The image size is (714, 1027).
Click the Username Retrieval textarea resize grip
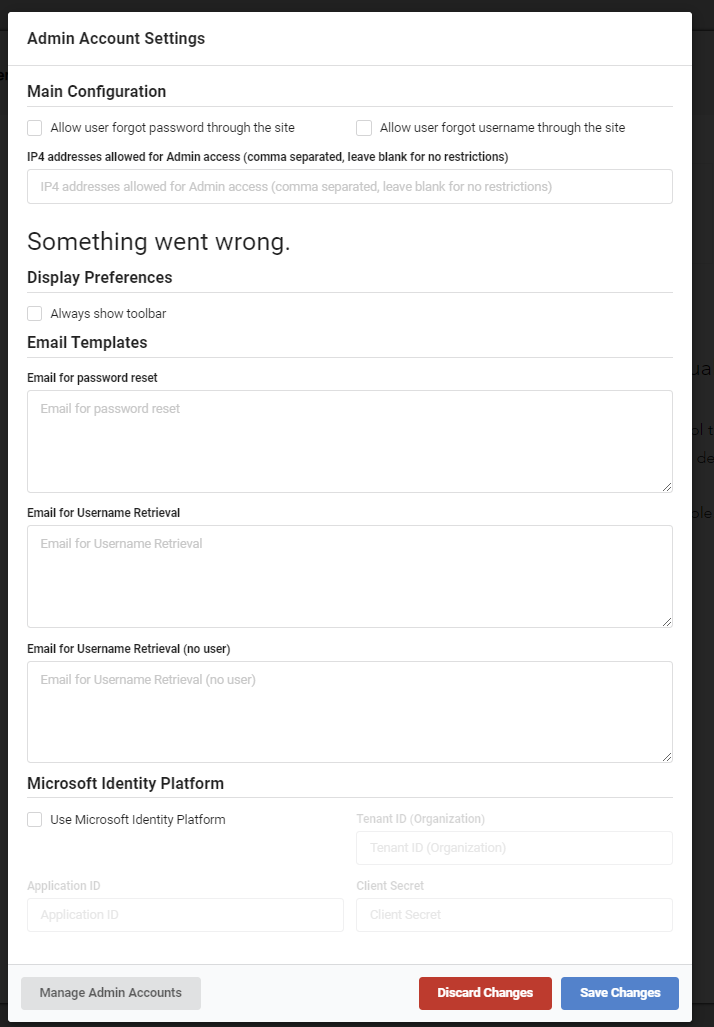(667, 622)
